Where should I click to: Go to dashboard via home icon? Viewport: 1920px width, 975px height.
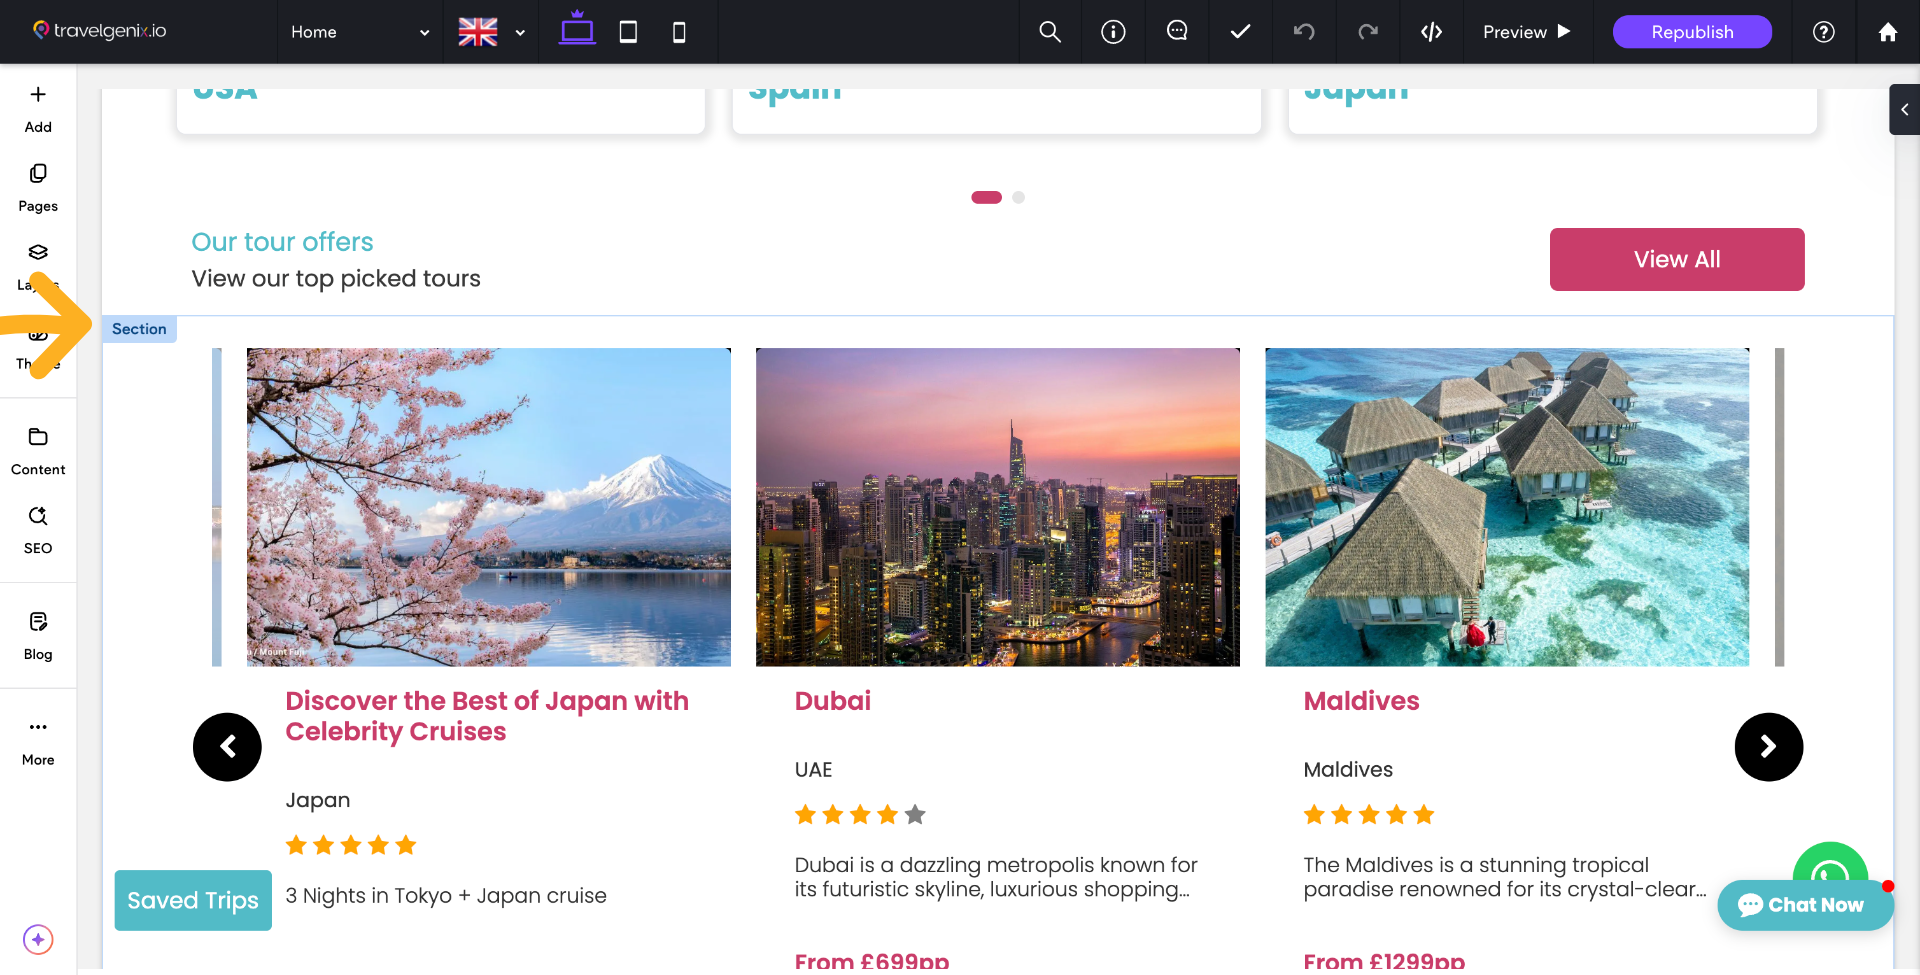1887,32
